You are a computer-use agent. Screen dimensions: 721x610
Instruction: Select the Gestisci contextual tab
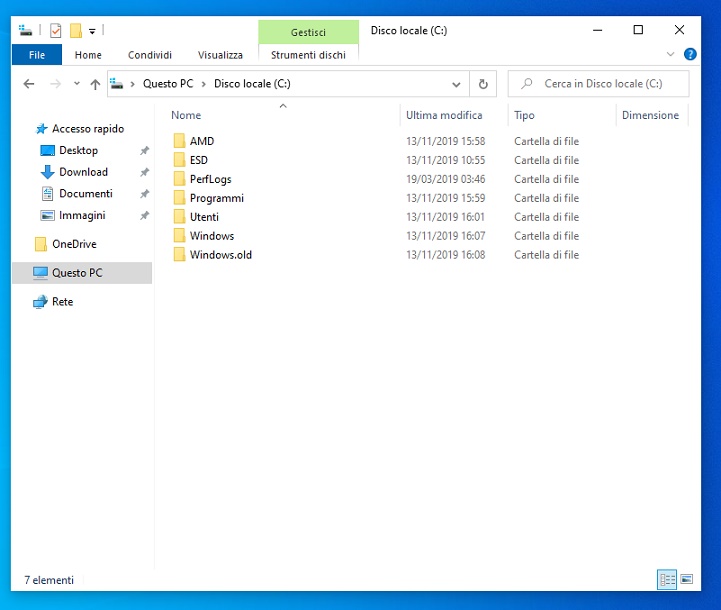tap(308, 32)
